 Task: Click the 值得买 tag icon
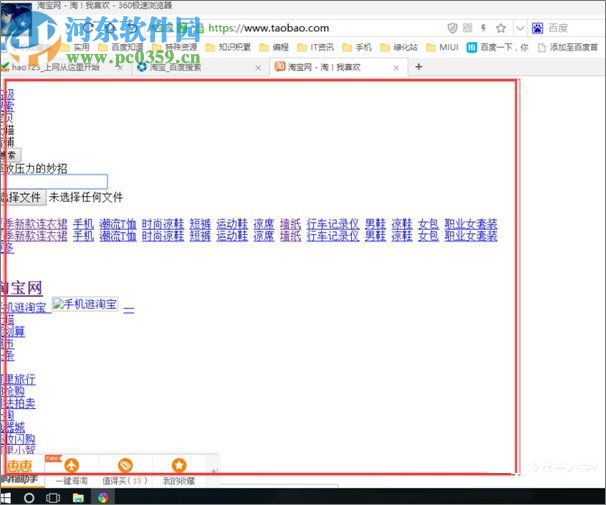click(125, 466)
